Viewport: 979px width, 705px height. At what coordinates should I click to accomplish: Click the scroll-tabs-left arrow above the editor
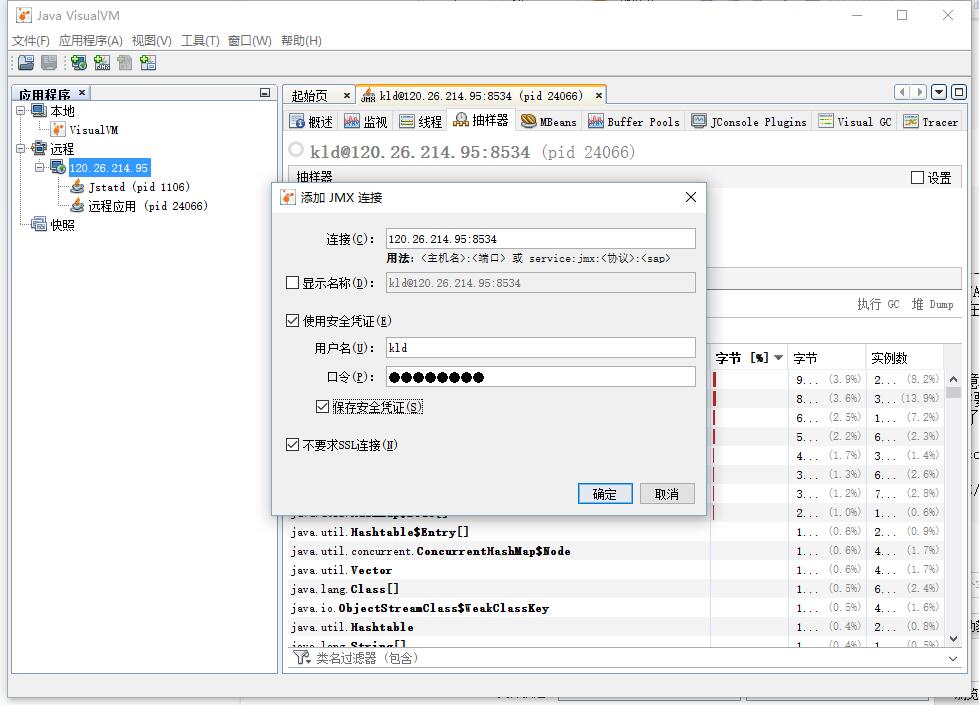(x=903, y=90)
